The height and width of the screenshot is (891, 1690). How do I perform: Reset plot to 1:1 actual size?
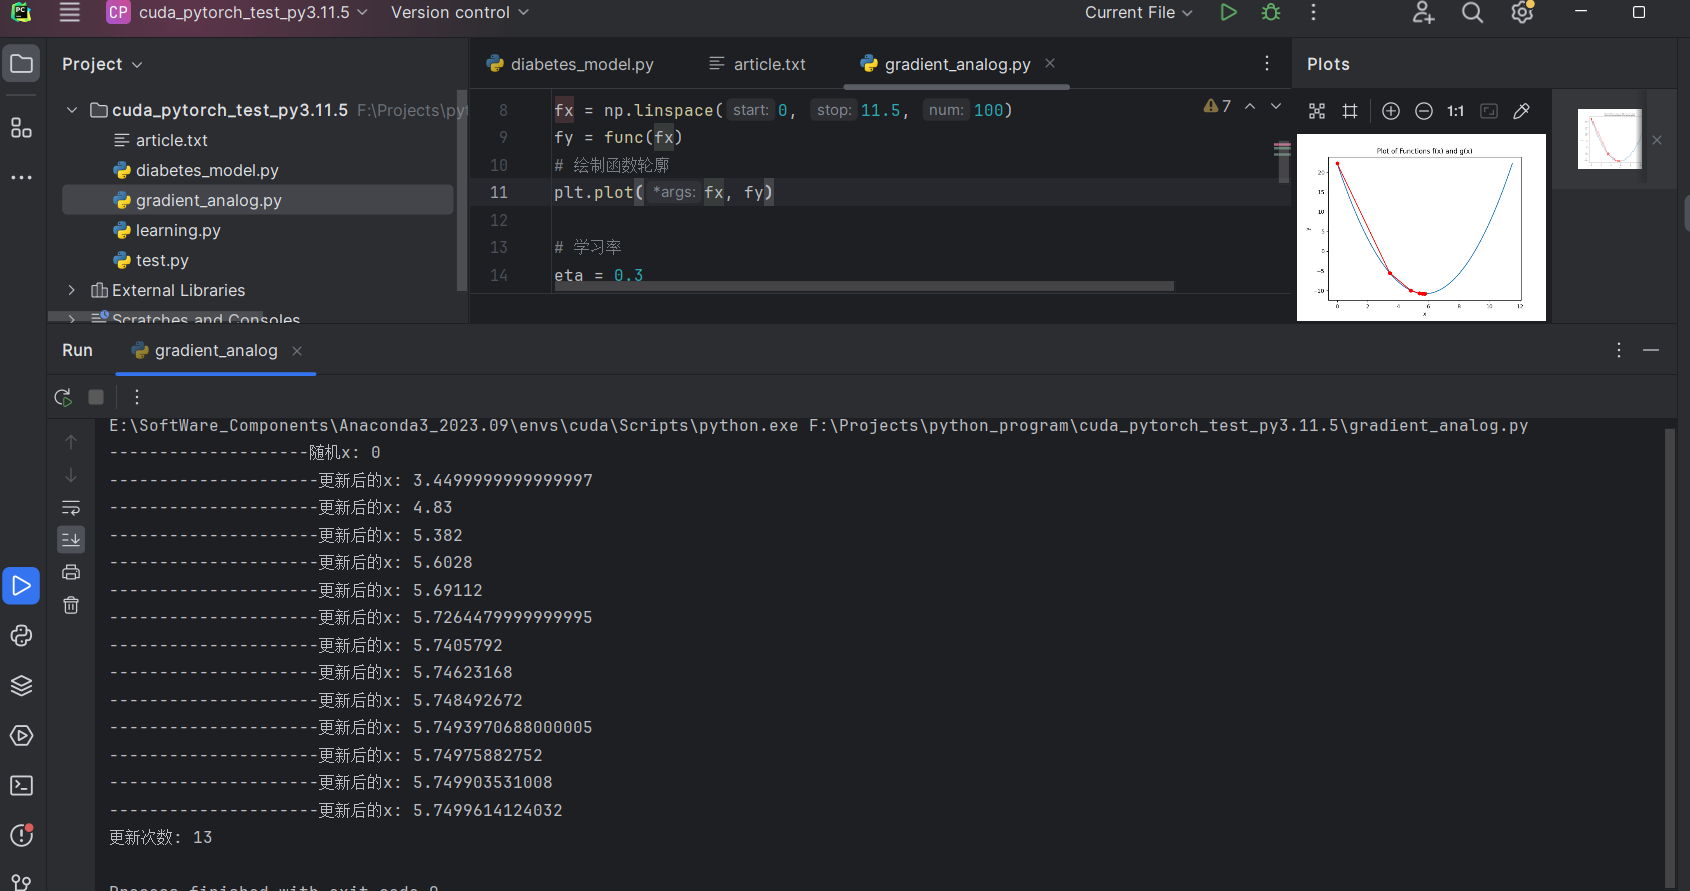(1456, 111)
